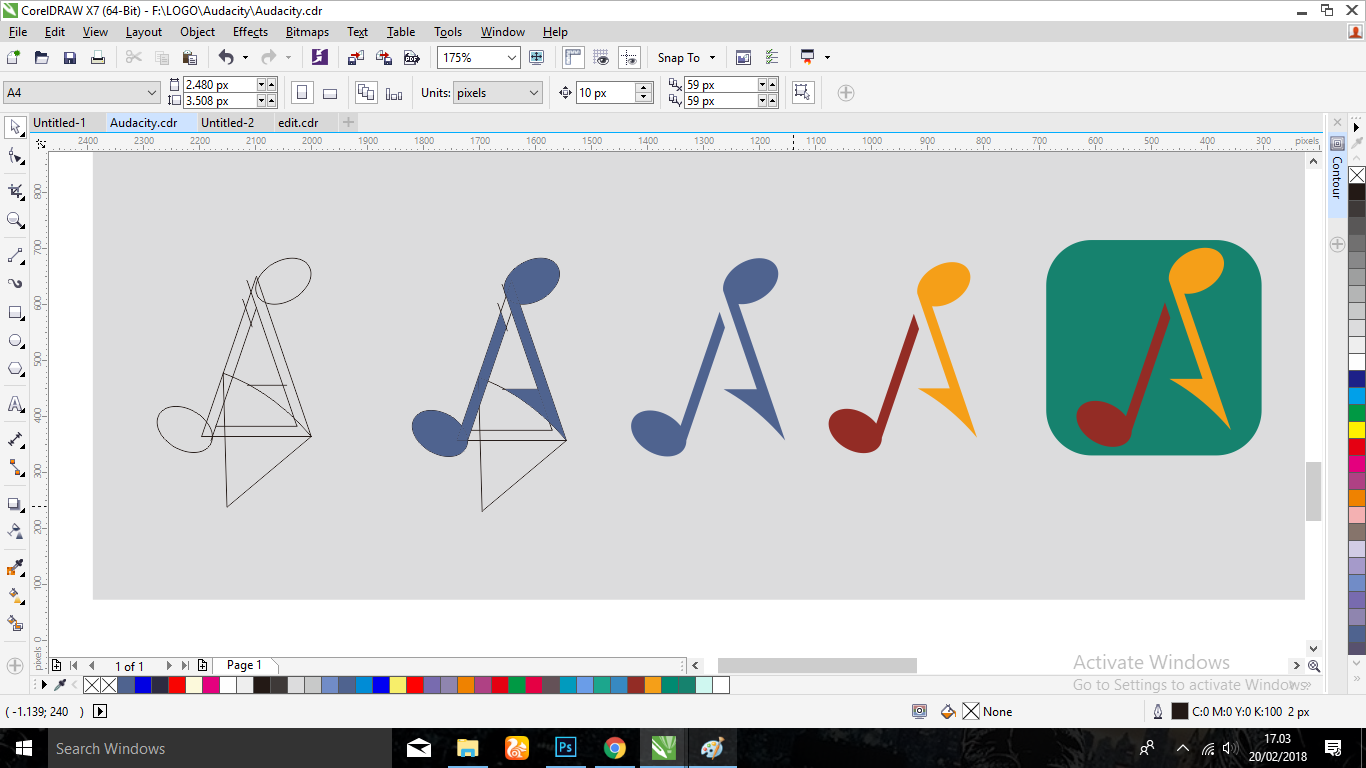
Task: Toggle Current Page layout button
Action: coord(394,93)
